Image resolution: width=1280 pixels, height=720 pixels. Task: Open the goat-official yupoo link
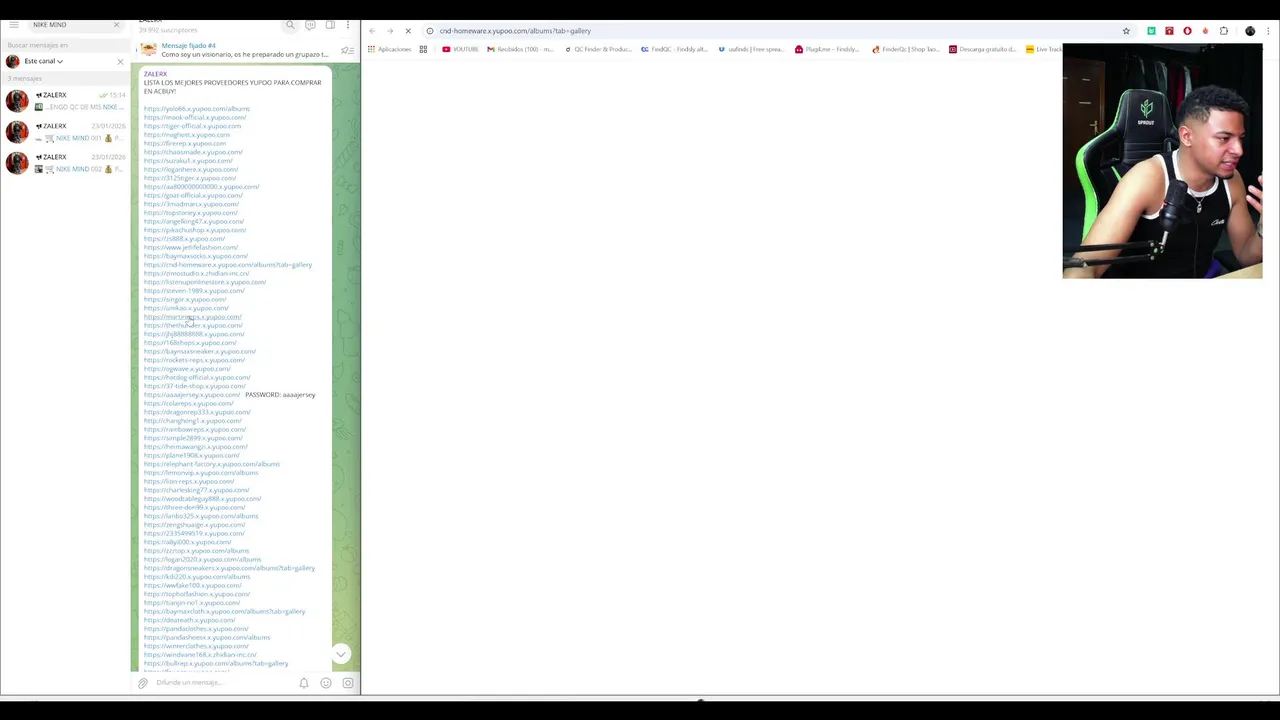pos(193,195)
